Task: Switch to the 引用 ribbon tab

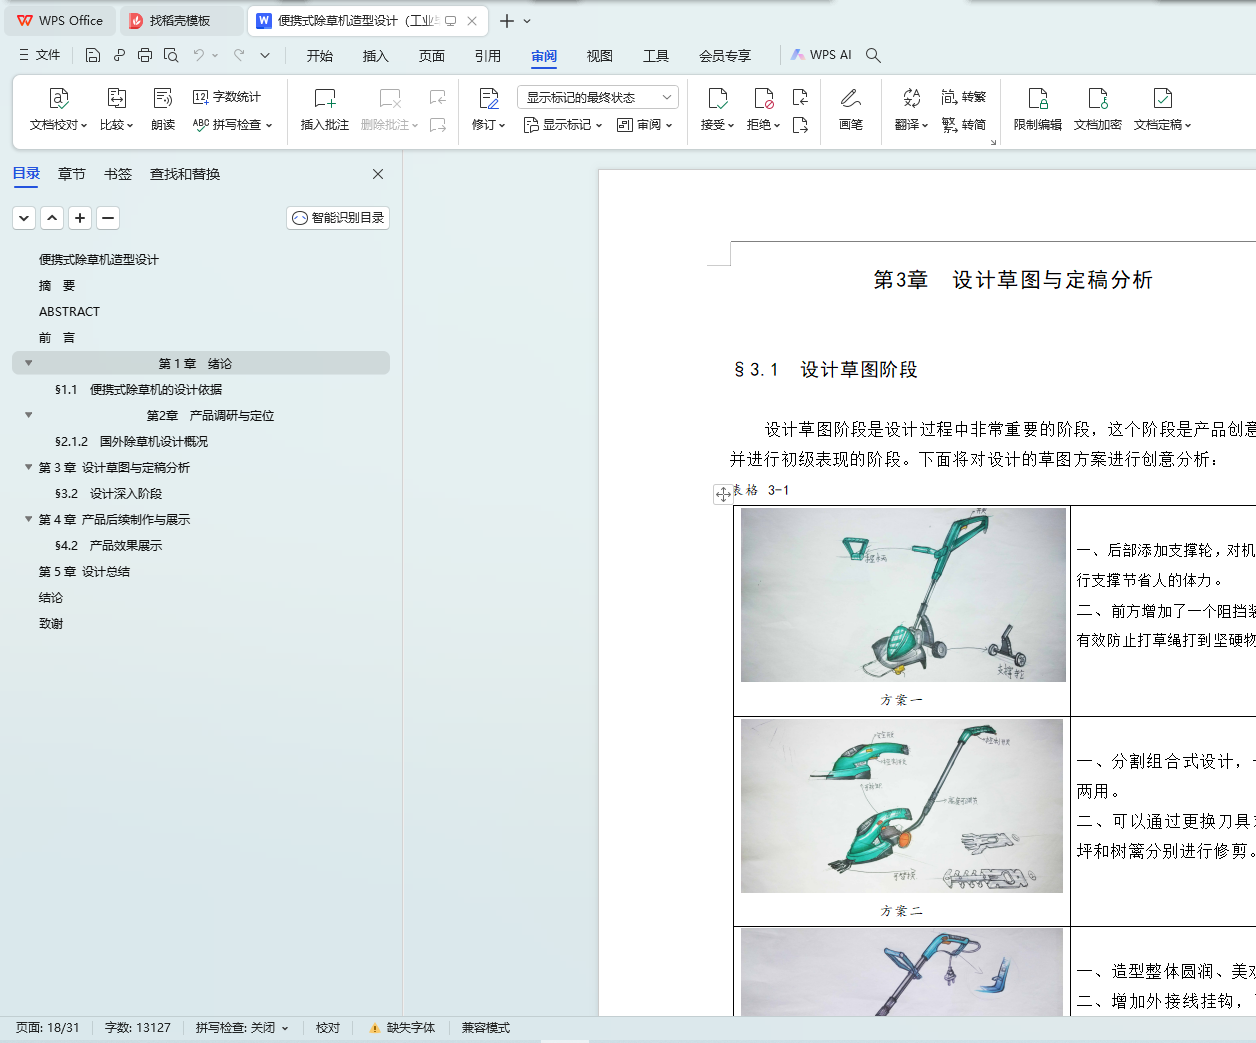Action: click(488, 55)
